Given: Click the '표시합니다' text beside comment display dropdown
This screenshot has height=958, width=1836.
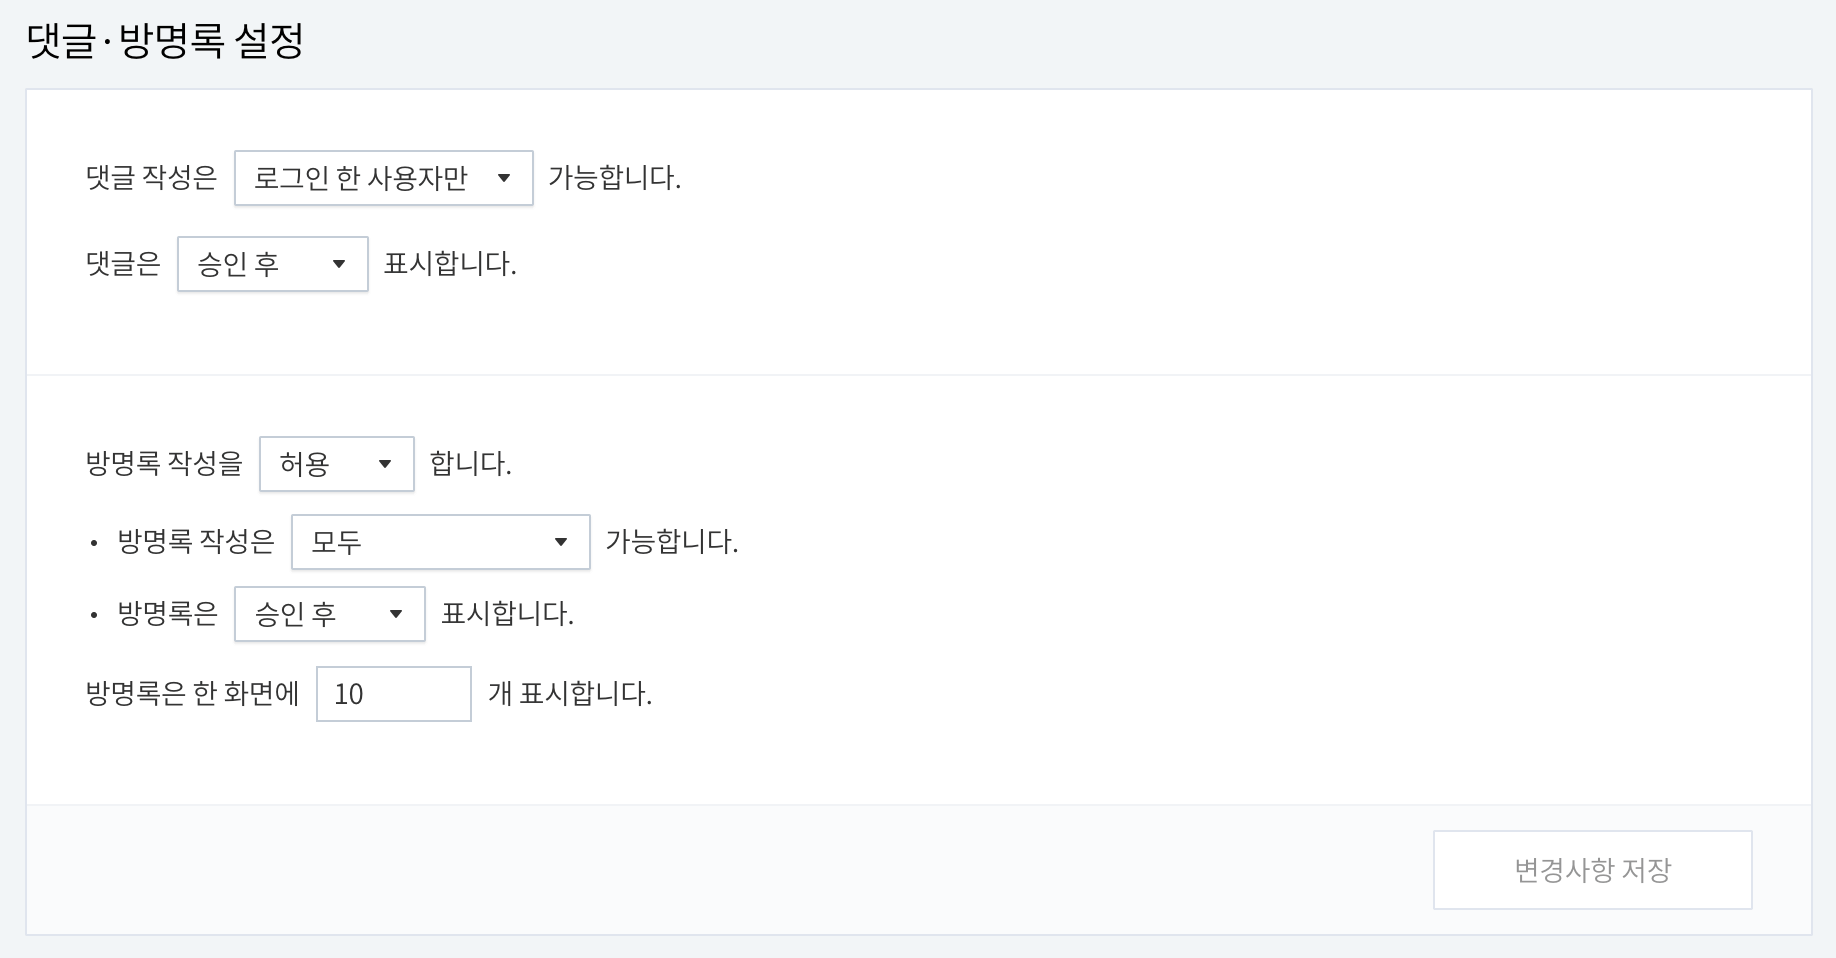Looking at the screenshot, I should pos(450,264).
